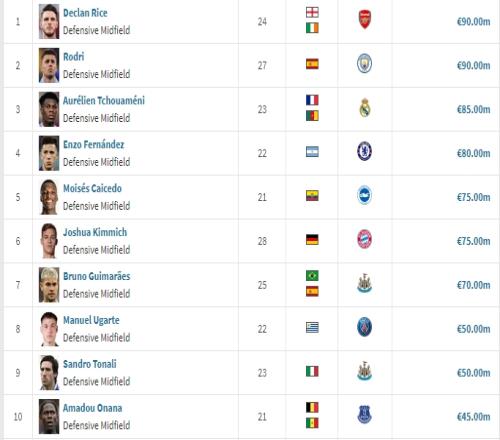Screen dimensions: 500x440
Task: Open Aurélien Tchouaméni profile link
Action: pos(104,101)
